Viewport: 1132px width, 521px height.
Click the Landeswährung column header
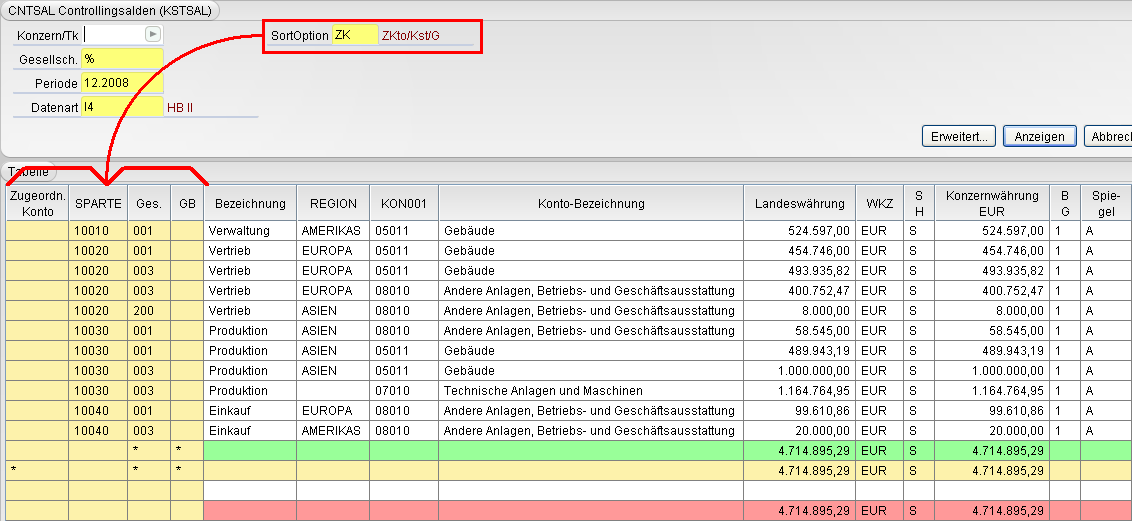pos(799,203)
